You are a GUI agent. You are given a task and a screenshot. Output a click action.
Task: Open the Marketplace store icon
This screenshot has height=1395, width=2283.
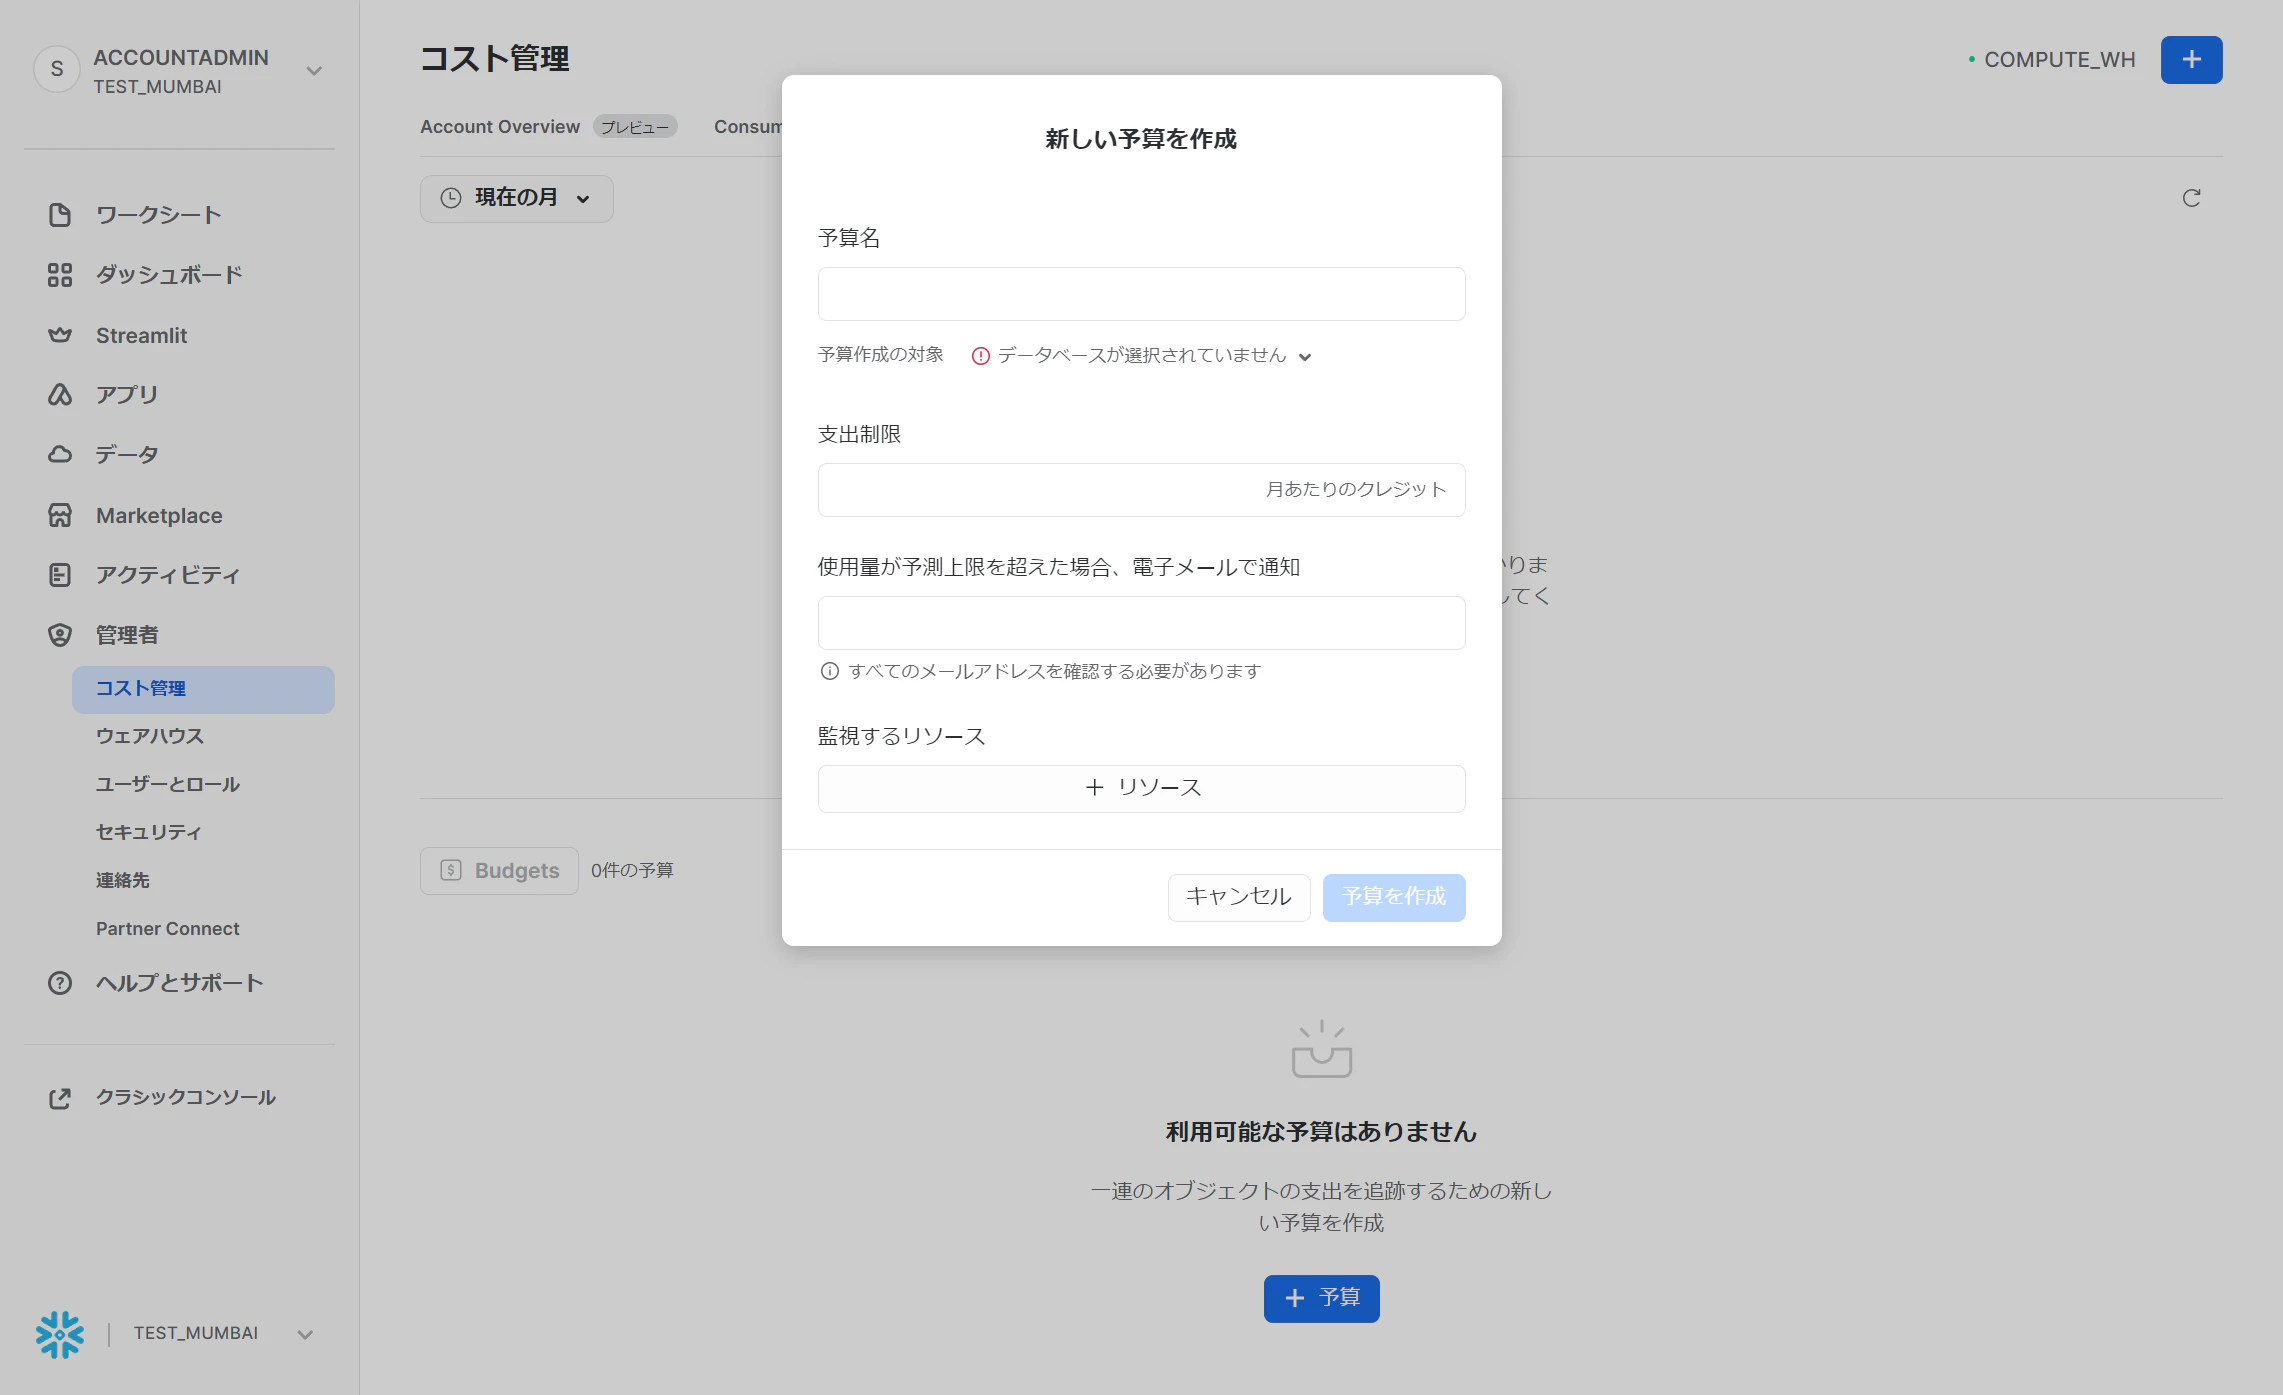[60, 515]
